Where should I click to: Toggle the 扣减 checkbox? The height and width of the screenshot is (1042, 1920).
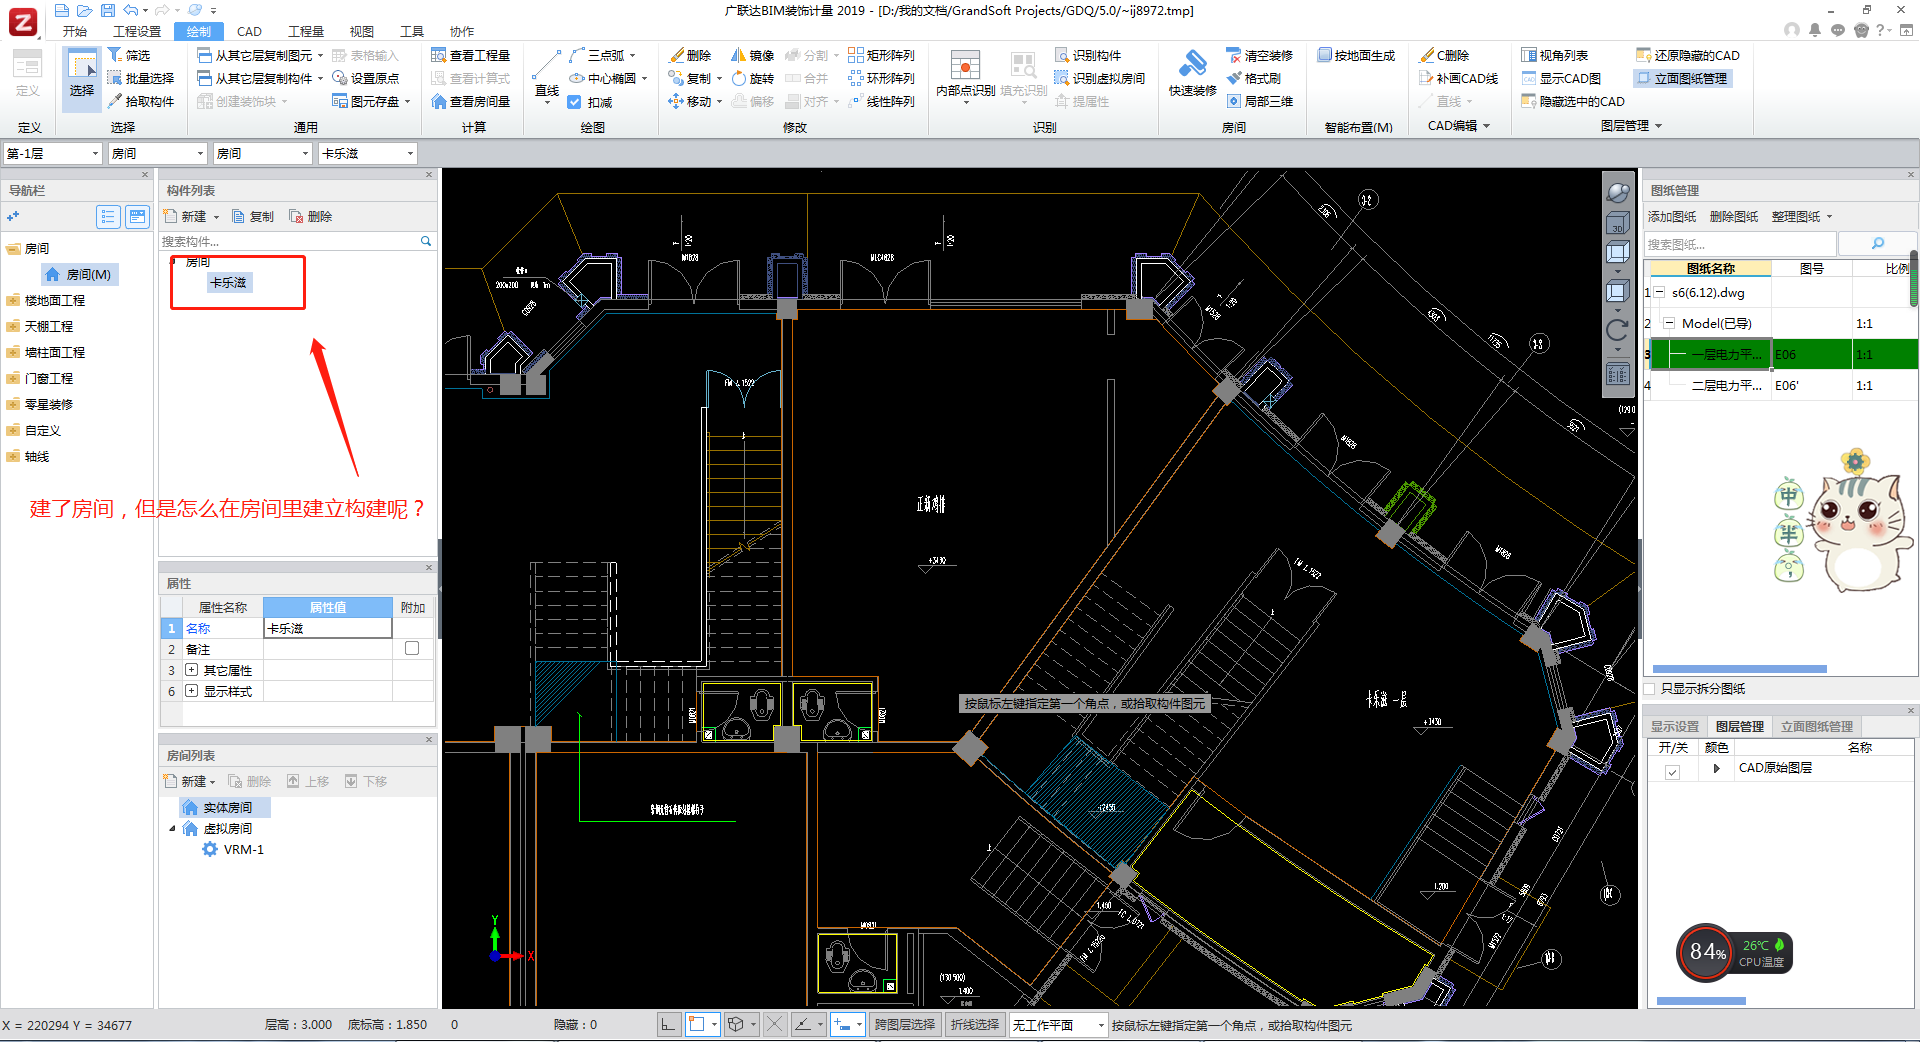click(574, 102)
